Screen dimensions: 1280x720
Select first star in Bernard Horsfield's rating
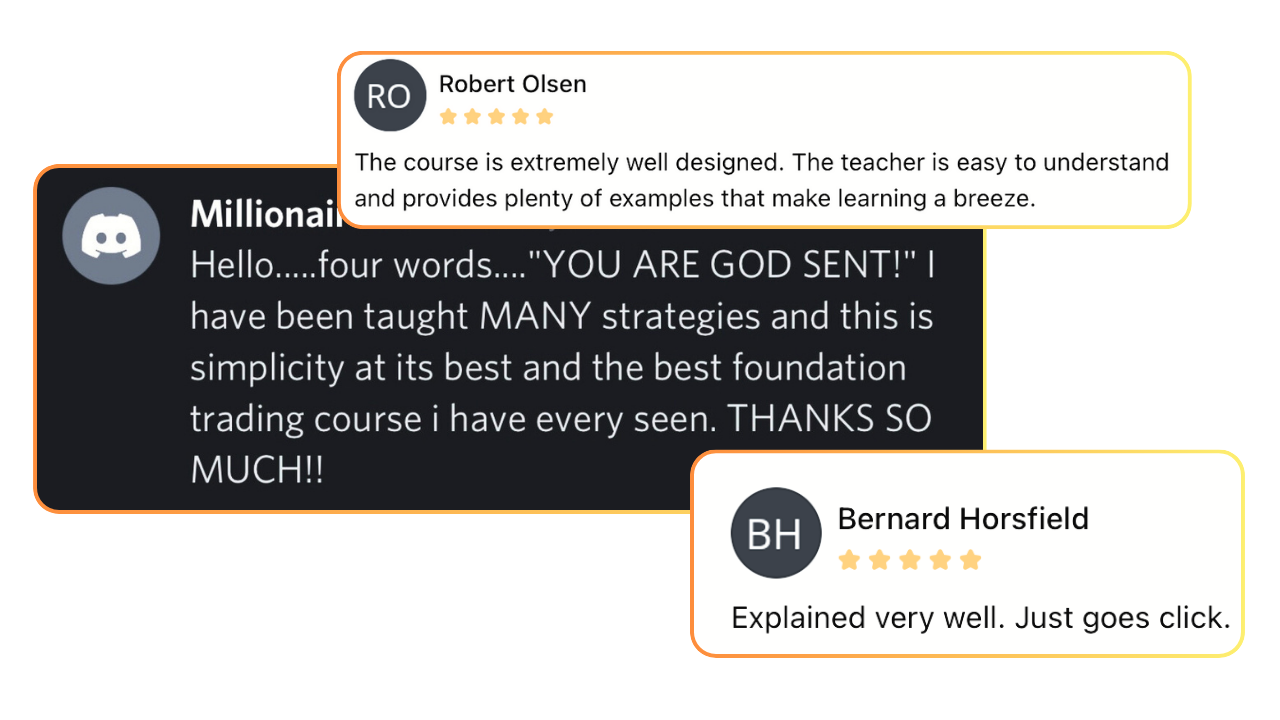tap(849, 560)
